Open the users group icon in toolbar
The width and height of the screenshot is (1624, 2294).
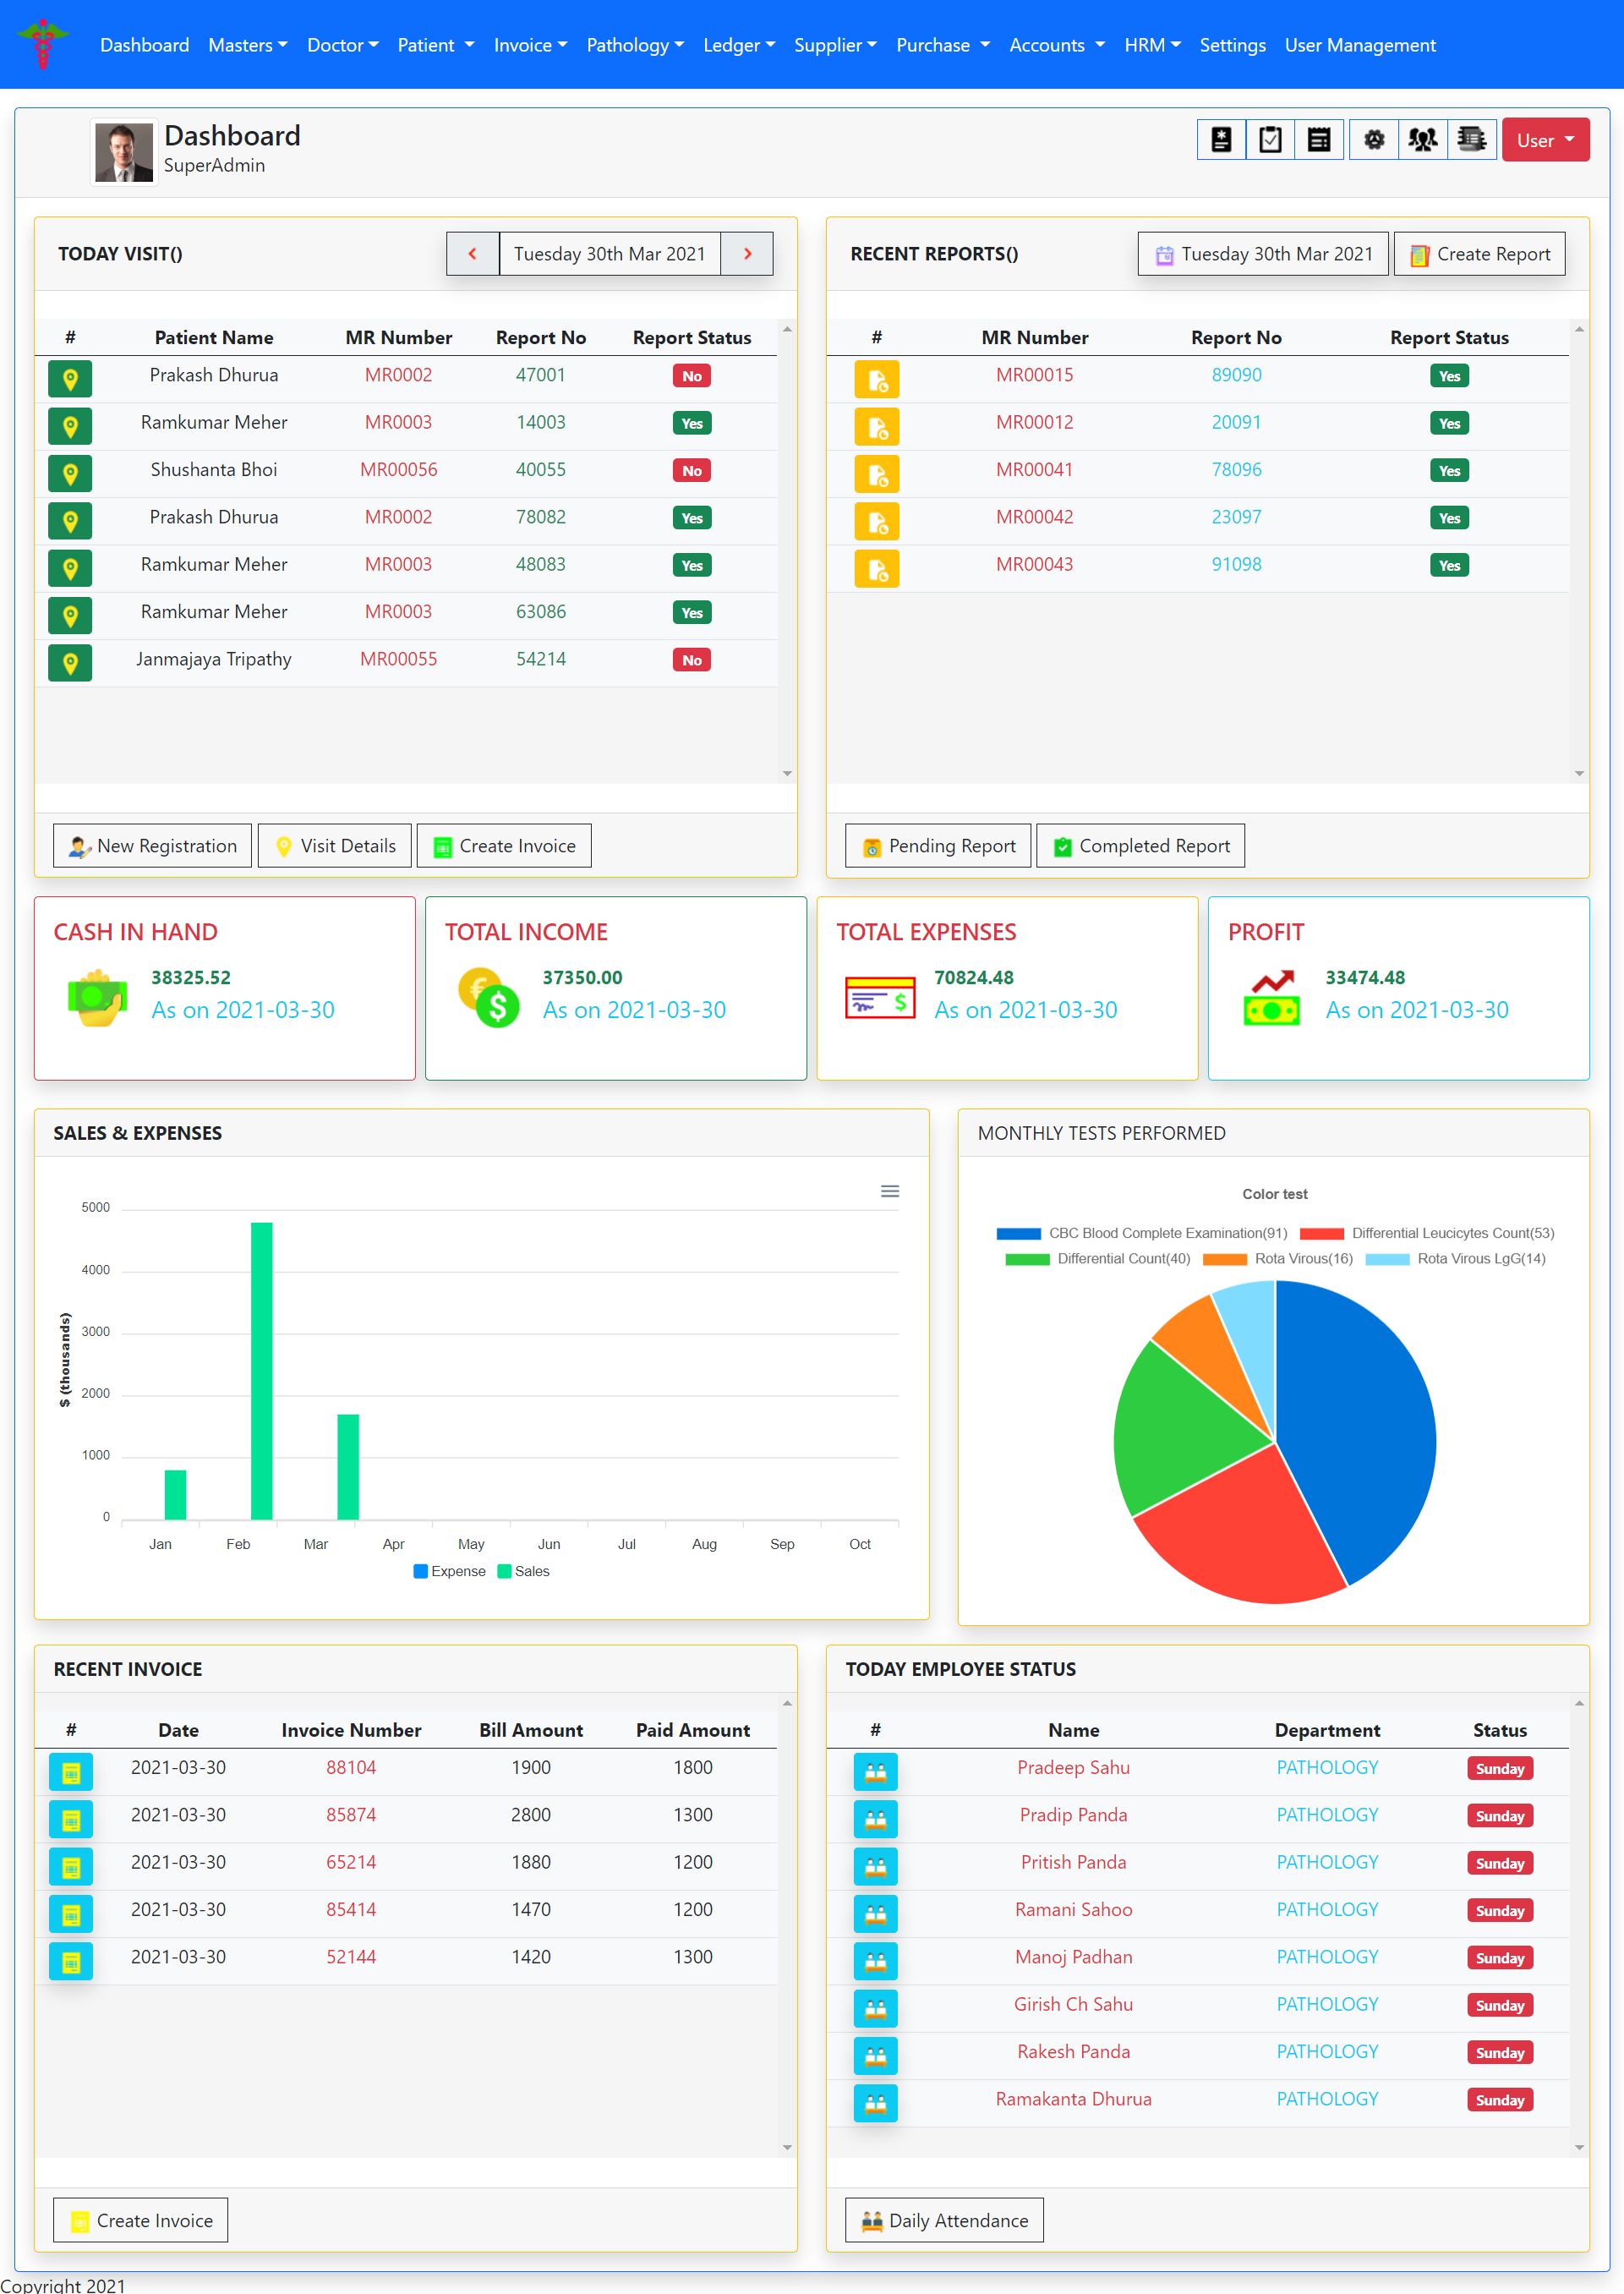(1422, 140)
